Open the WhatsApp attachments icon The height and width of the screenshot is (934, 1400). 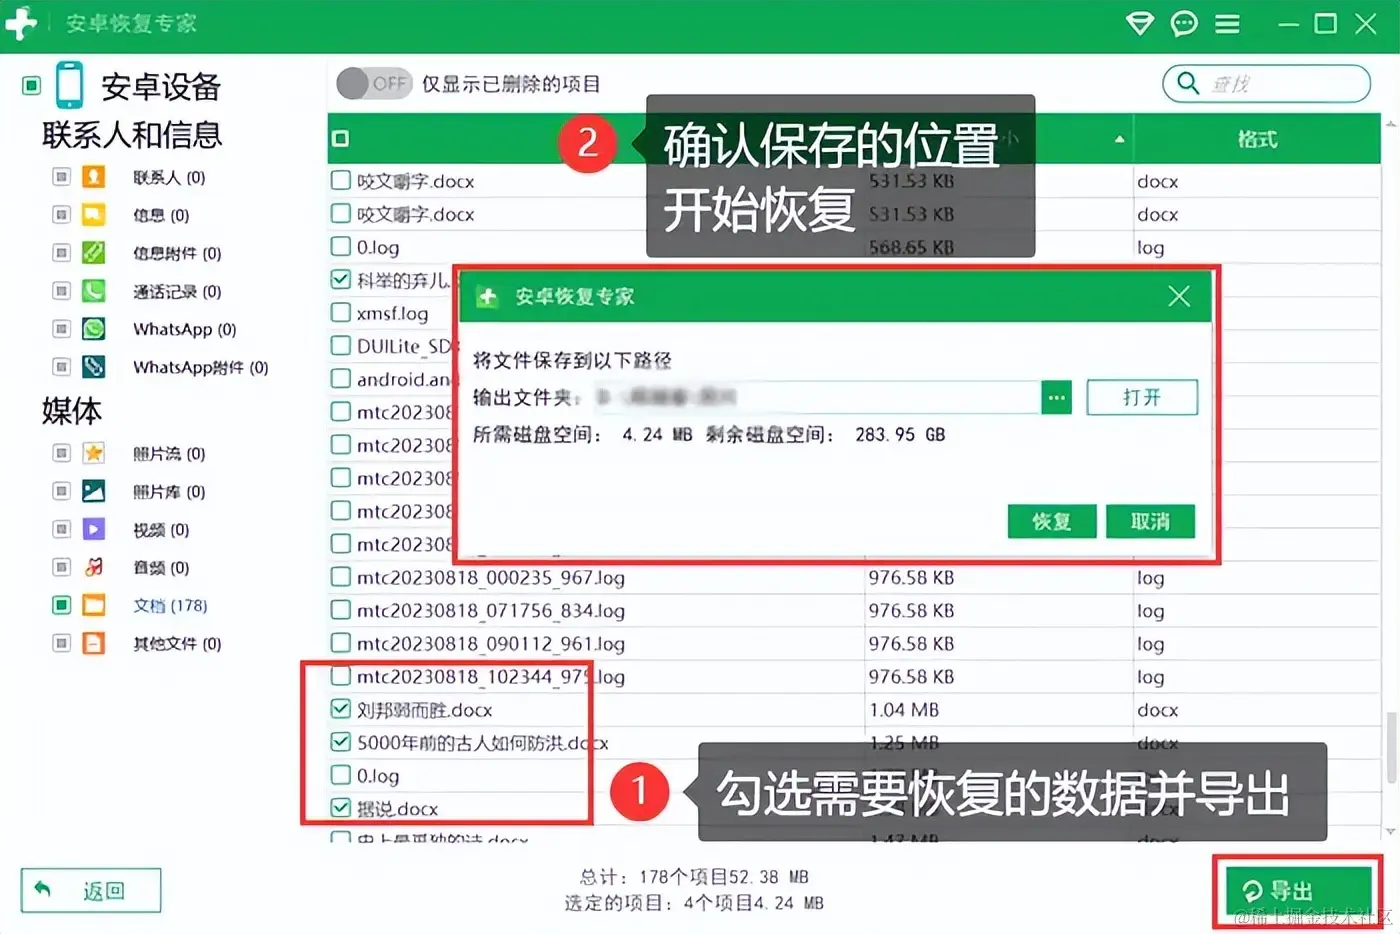pyautogui.click(x=93, y=367)
